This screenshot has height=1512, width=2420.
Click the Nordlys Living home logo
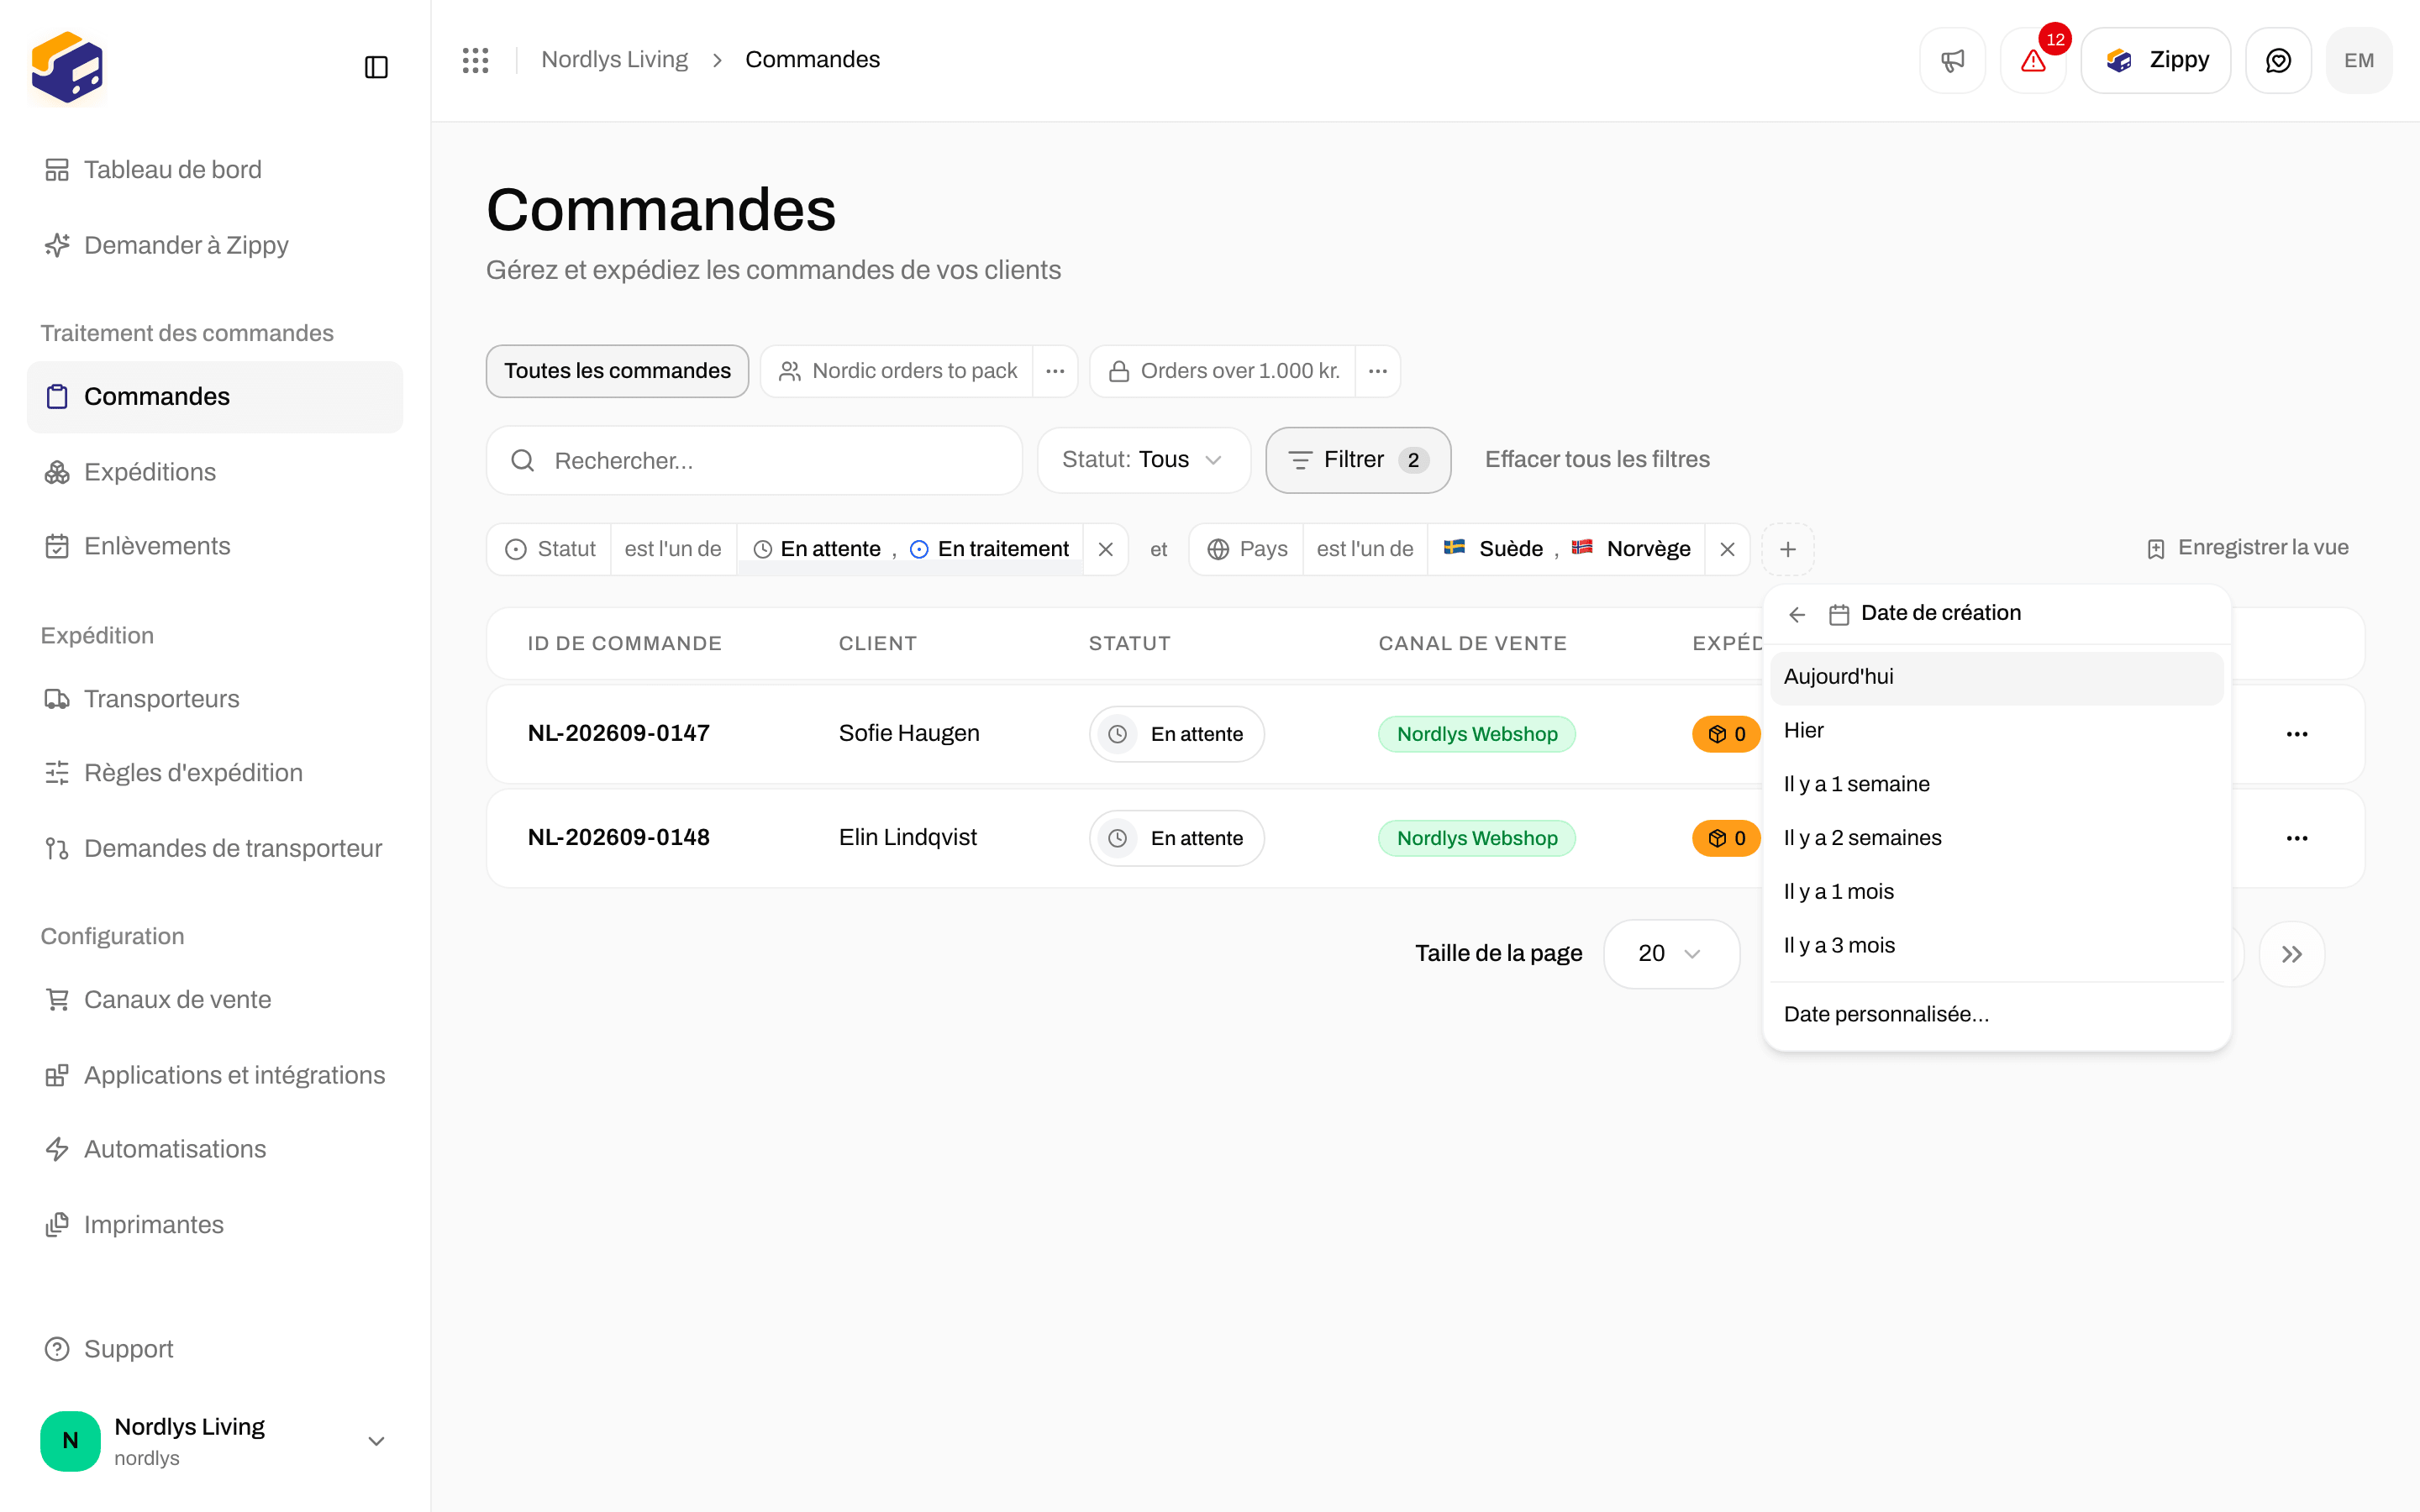coord(67,67)
